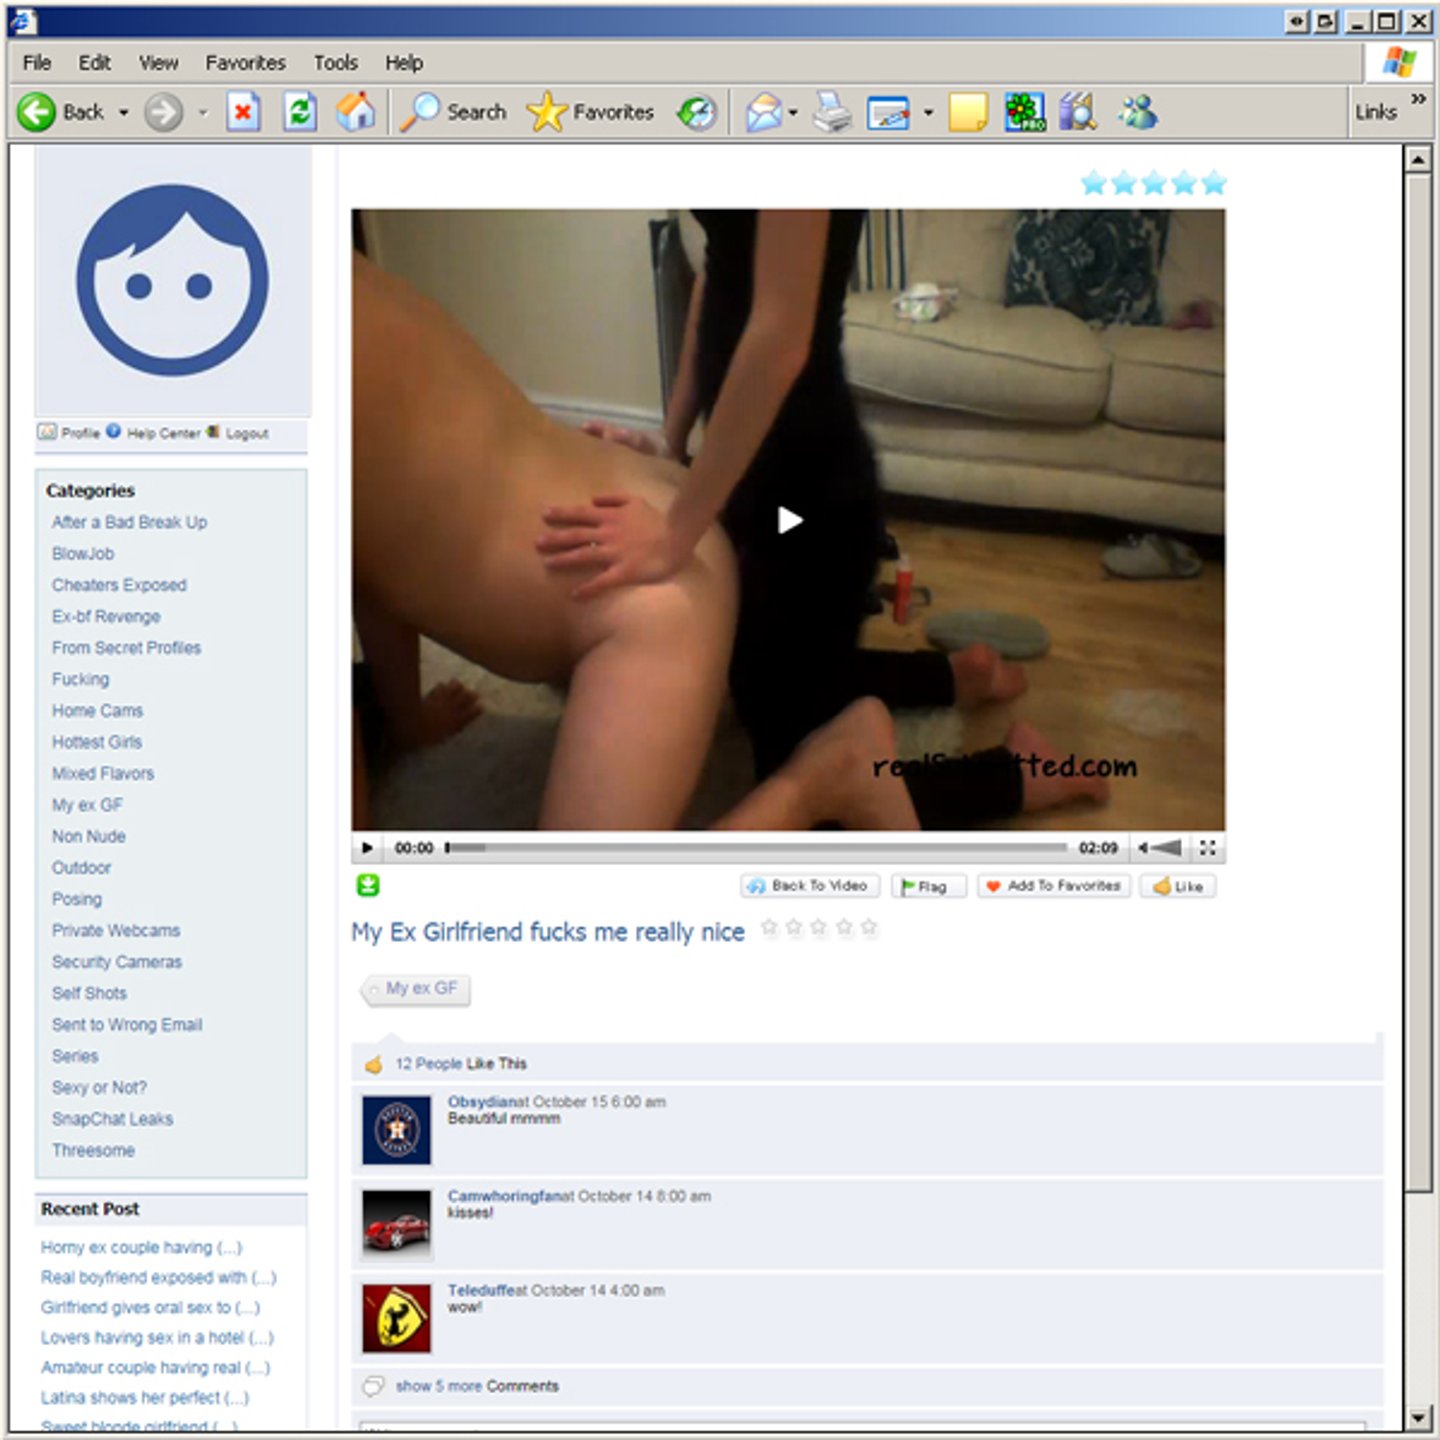1440x1440 pixels.
Task: Go to the Home page icon
Action: (355, 112)
